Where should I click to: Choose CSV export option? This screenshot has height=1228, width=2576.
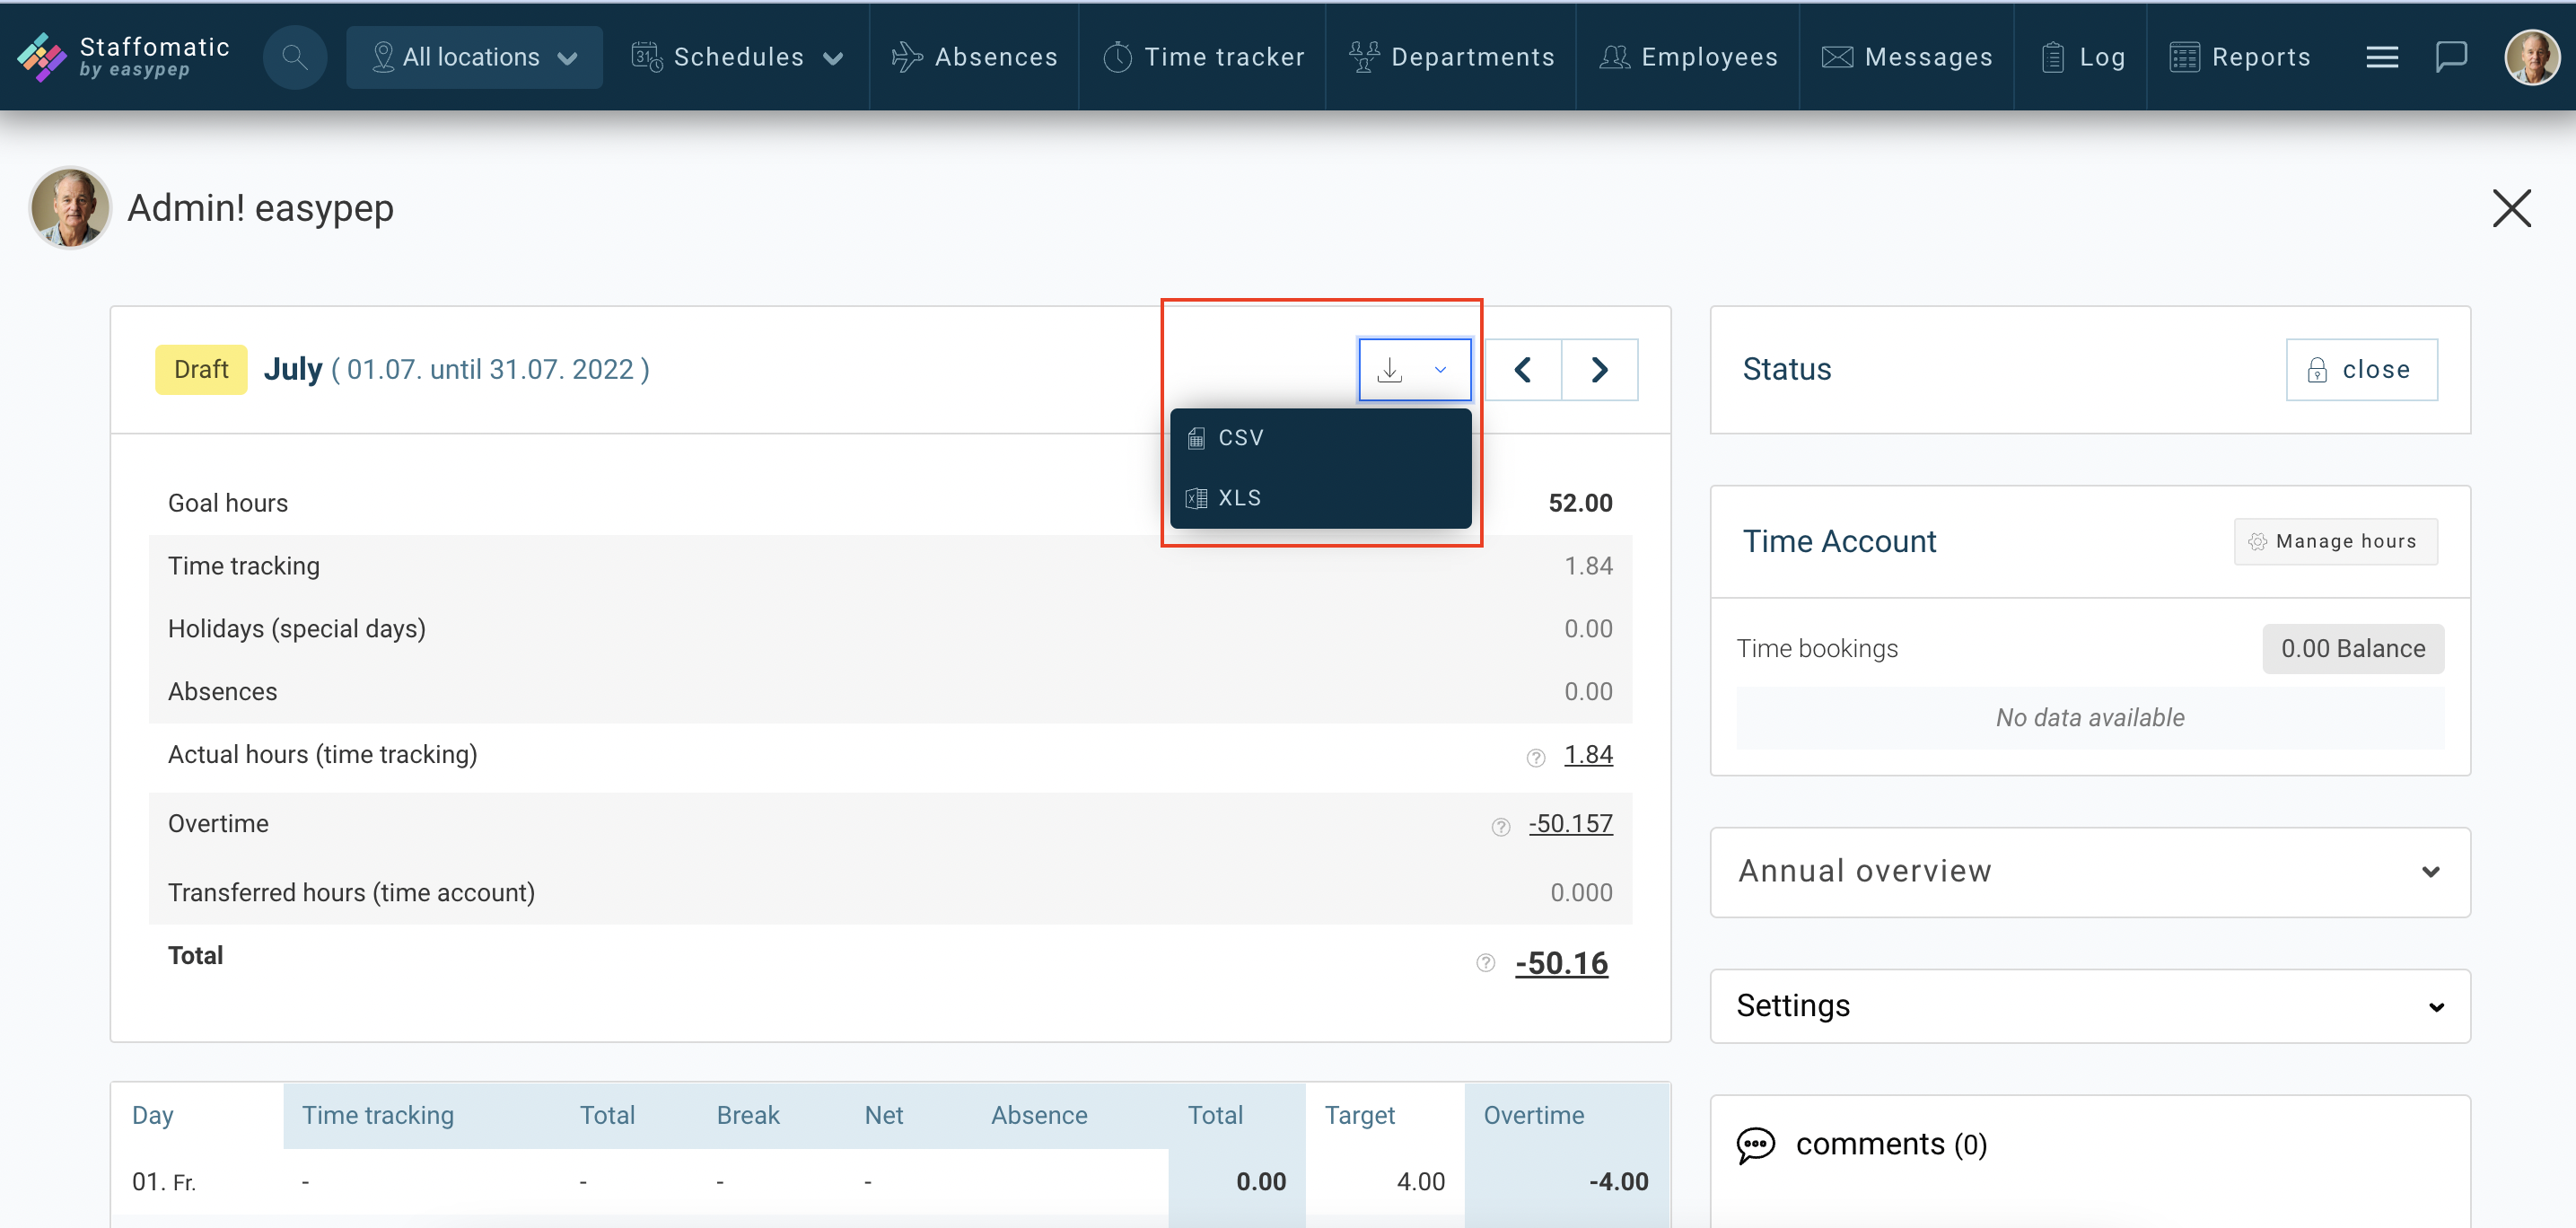tap(1320, 438)
